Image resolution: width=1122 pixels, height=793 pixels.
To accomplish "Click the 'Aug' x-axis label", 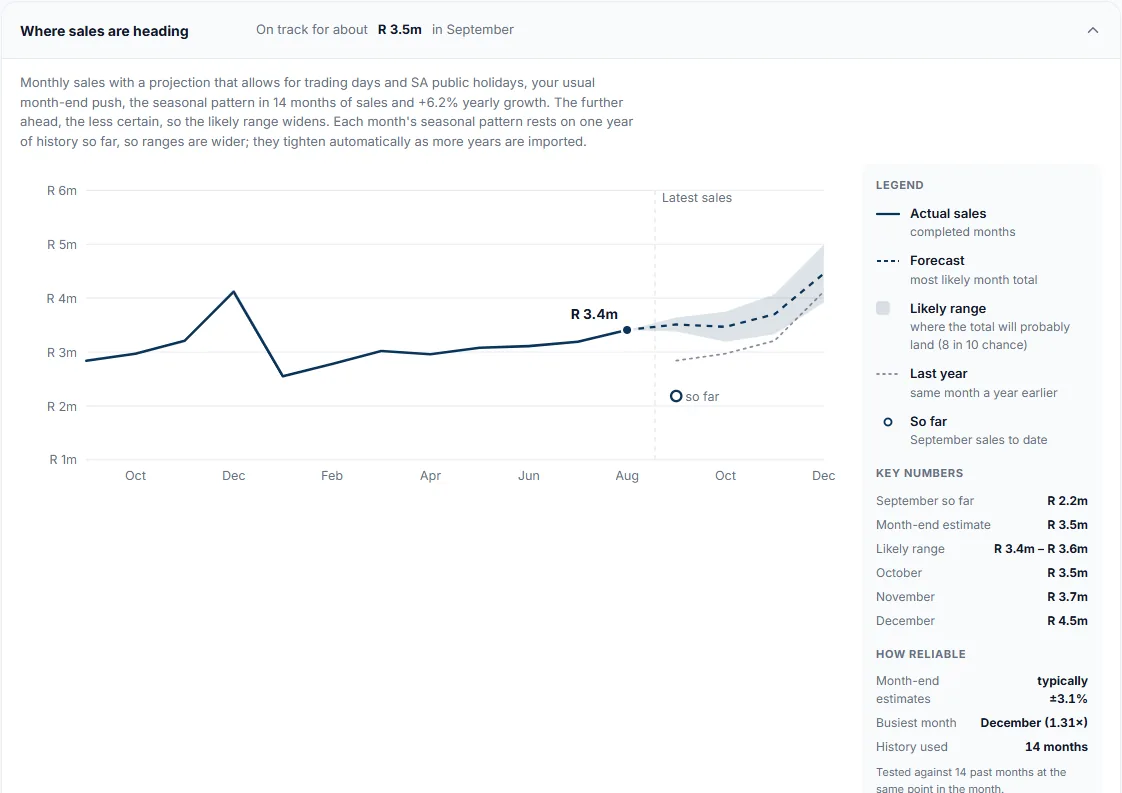I will (627, 475).
